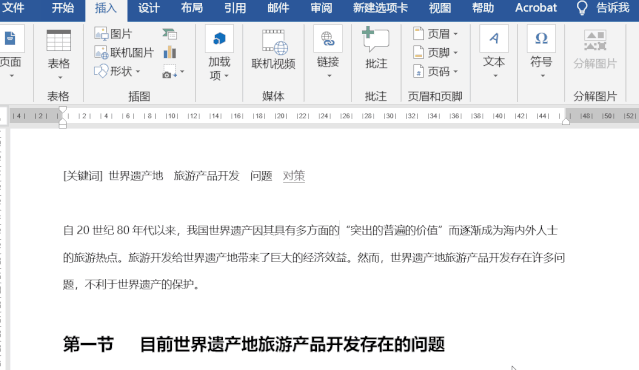Select the 插入 insert tab
The width and height of the screenshot is (639, 370).
click(106, 8)
